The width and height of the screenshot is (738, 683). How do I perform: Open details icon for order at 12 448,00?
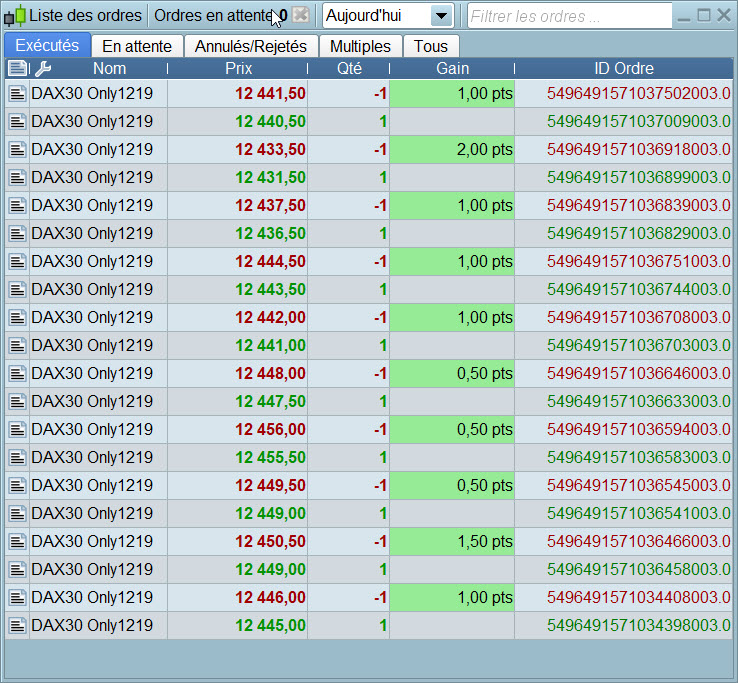pyautogui.click(x=17, y=373)
